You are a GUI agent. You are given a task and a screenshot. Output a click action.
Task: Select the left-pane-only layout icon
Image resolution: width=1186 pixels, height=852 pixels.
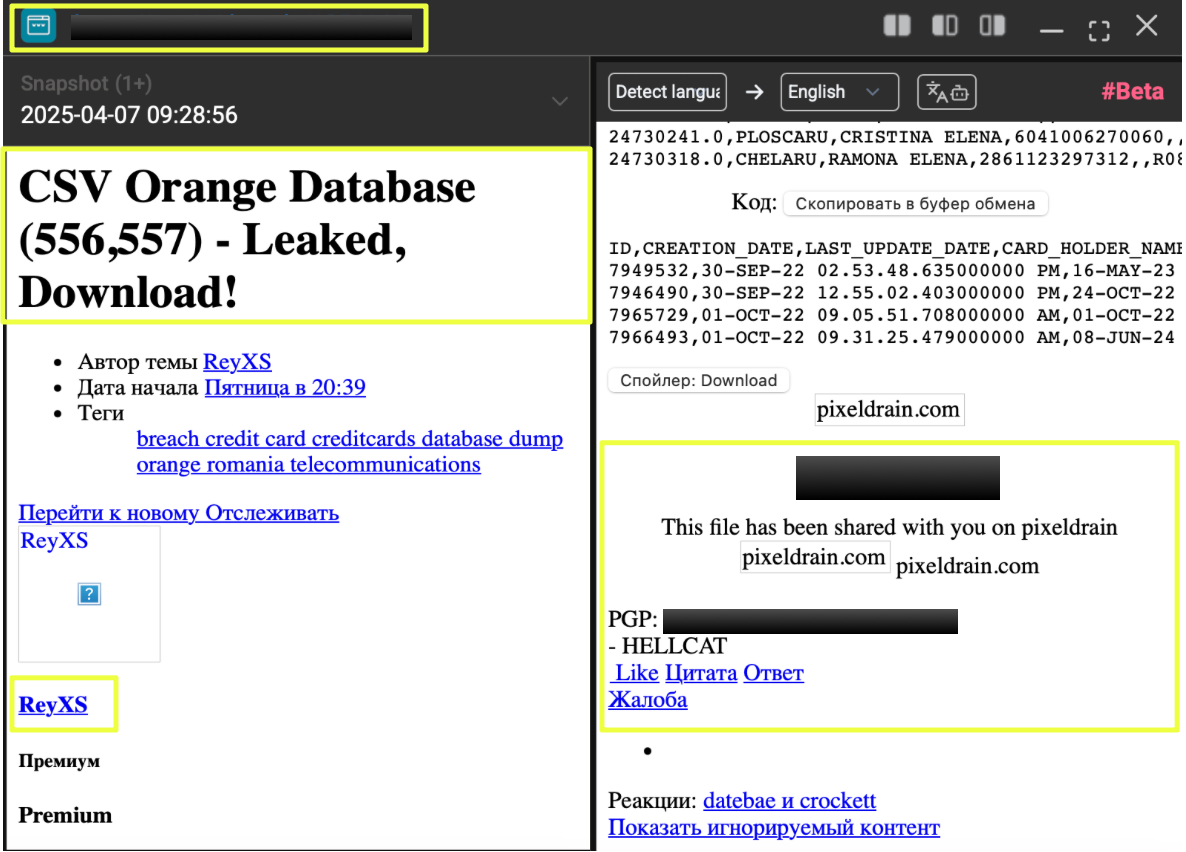pos(944,26)
